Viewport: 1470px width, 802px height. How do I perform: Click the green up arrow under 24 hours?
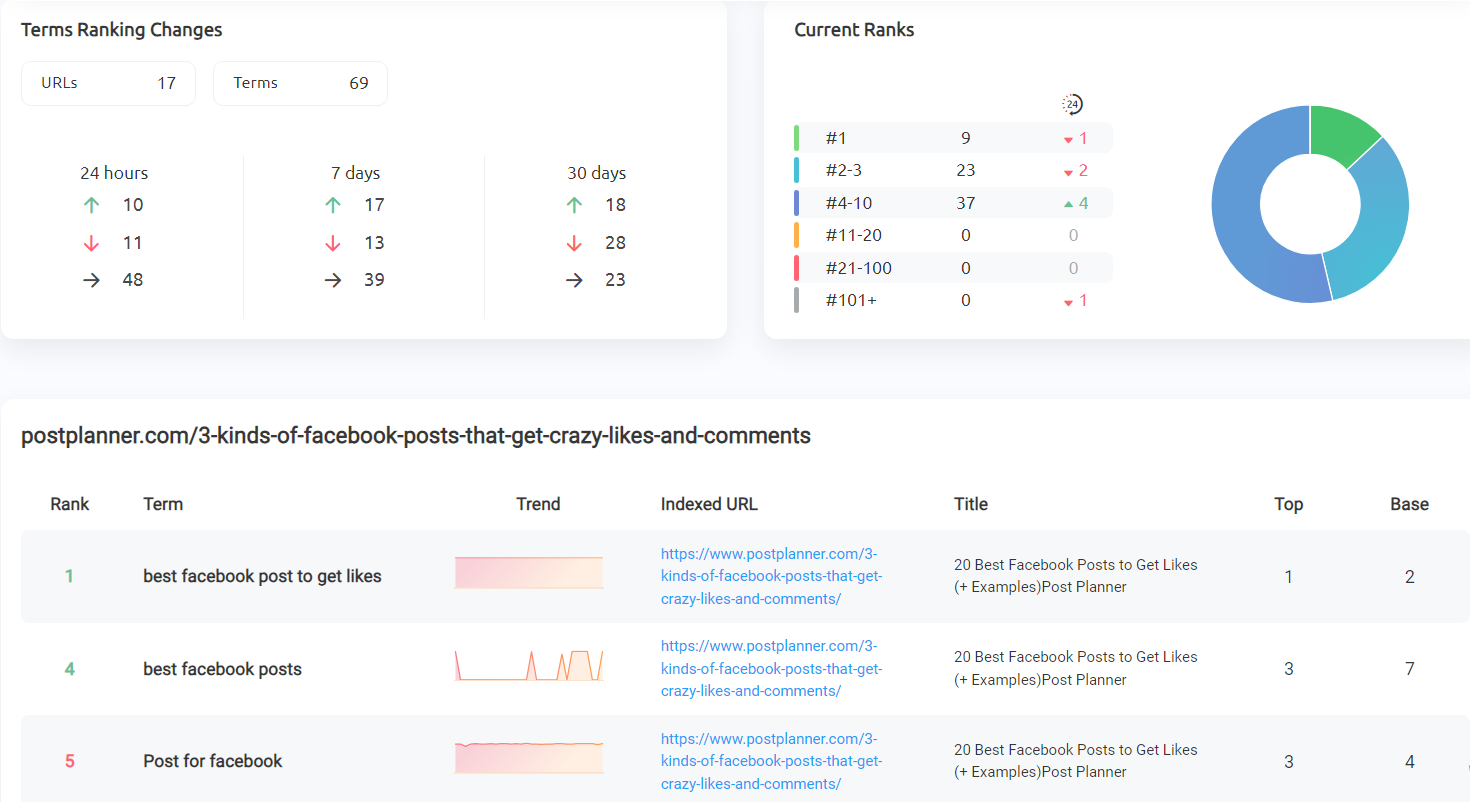coord(92,205)
